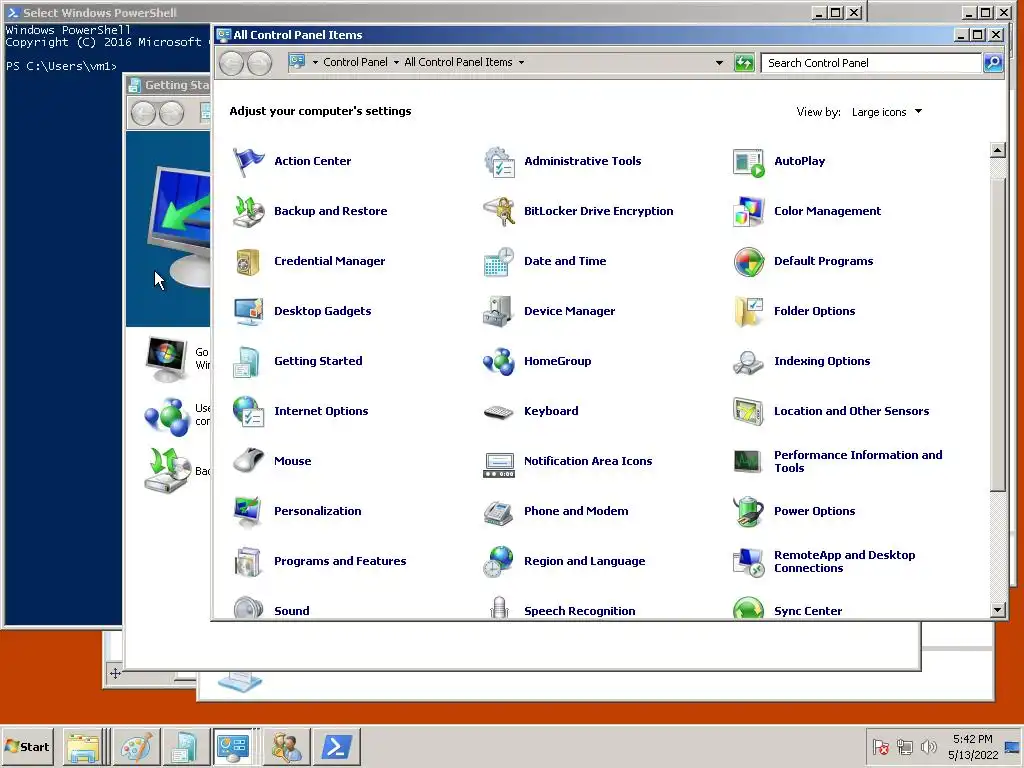Click the green refresh button in address bar

point(744,63)
